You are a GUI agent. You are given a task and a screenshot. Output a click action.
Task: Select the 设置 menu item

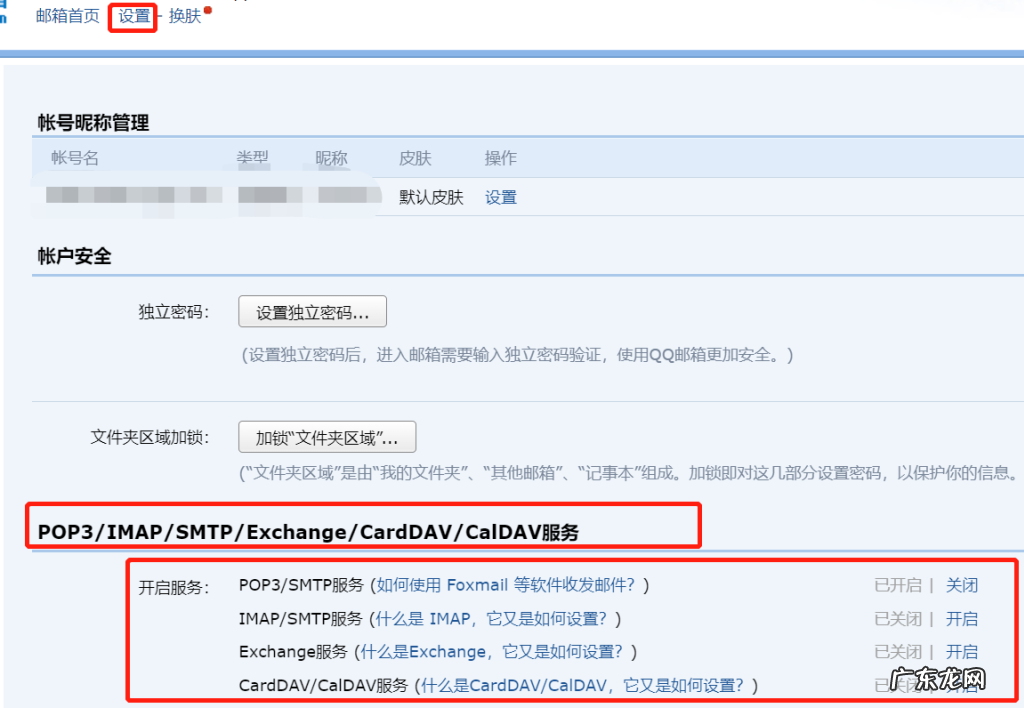click(x=133, y=16)
